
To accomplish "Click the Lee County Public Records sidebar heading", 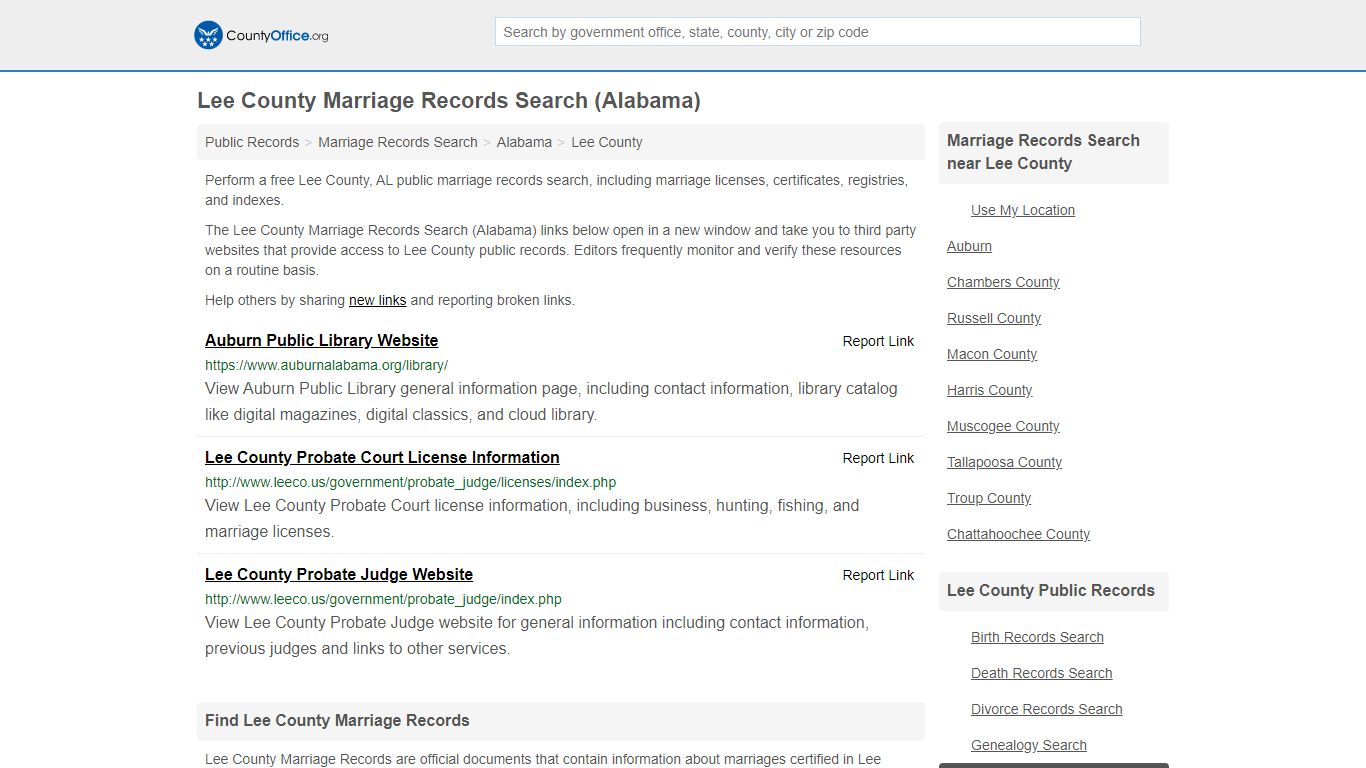I will point(1050,590).
